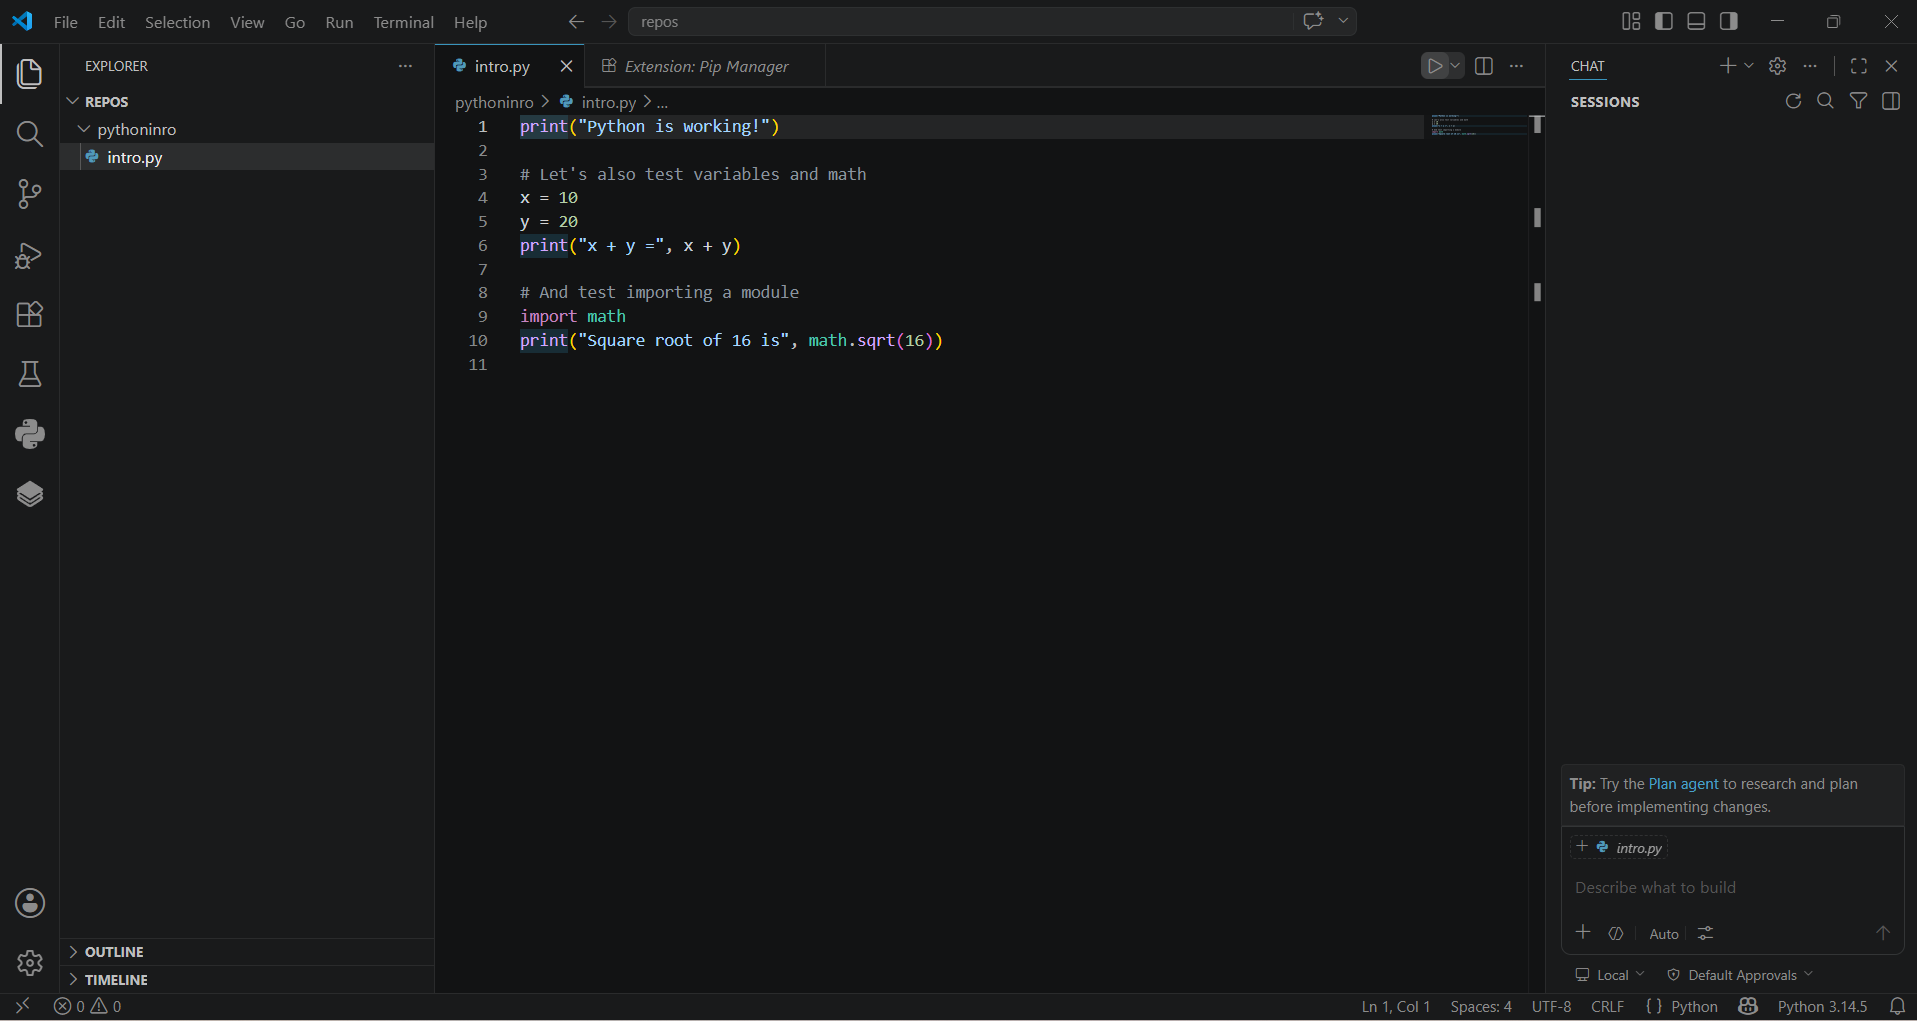
Task: Open the Help menu
Action: pos(470,22)
